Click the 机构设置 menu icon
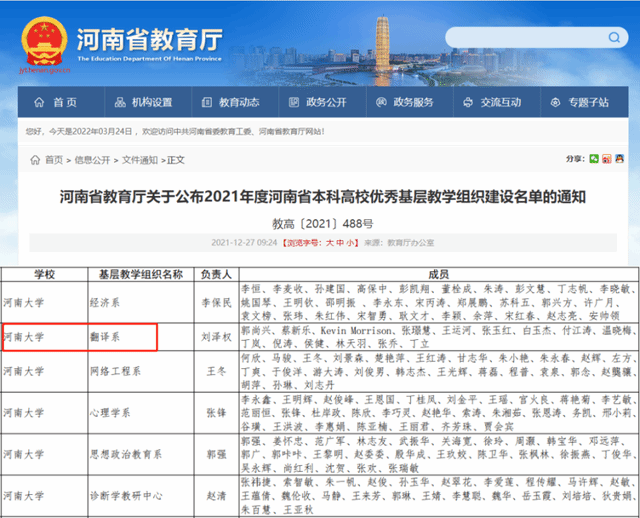Image resolution: width=640 pixels, height=518 pixels. pos(120,102)
